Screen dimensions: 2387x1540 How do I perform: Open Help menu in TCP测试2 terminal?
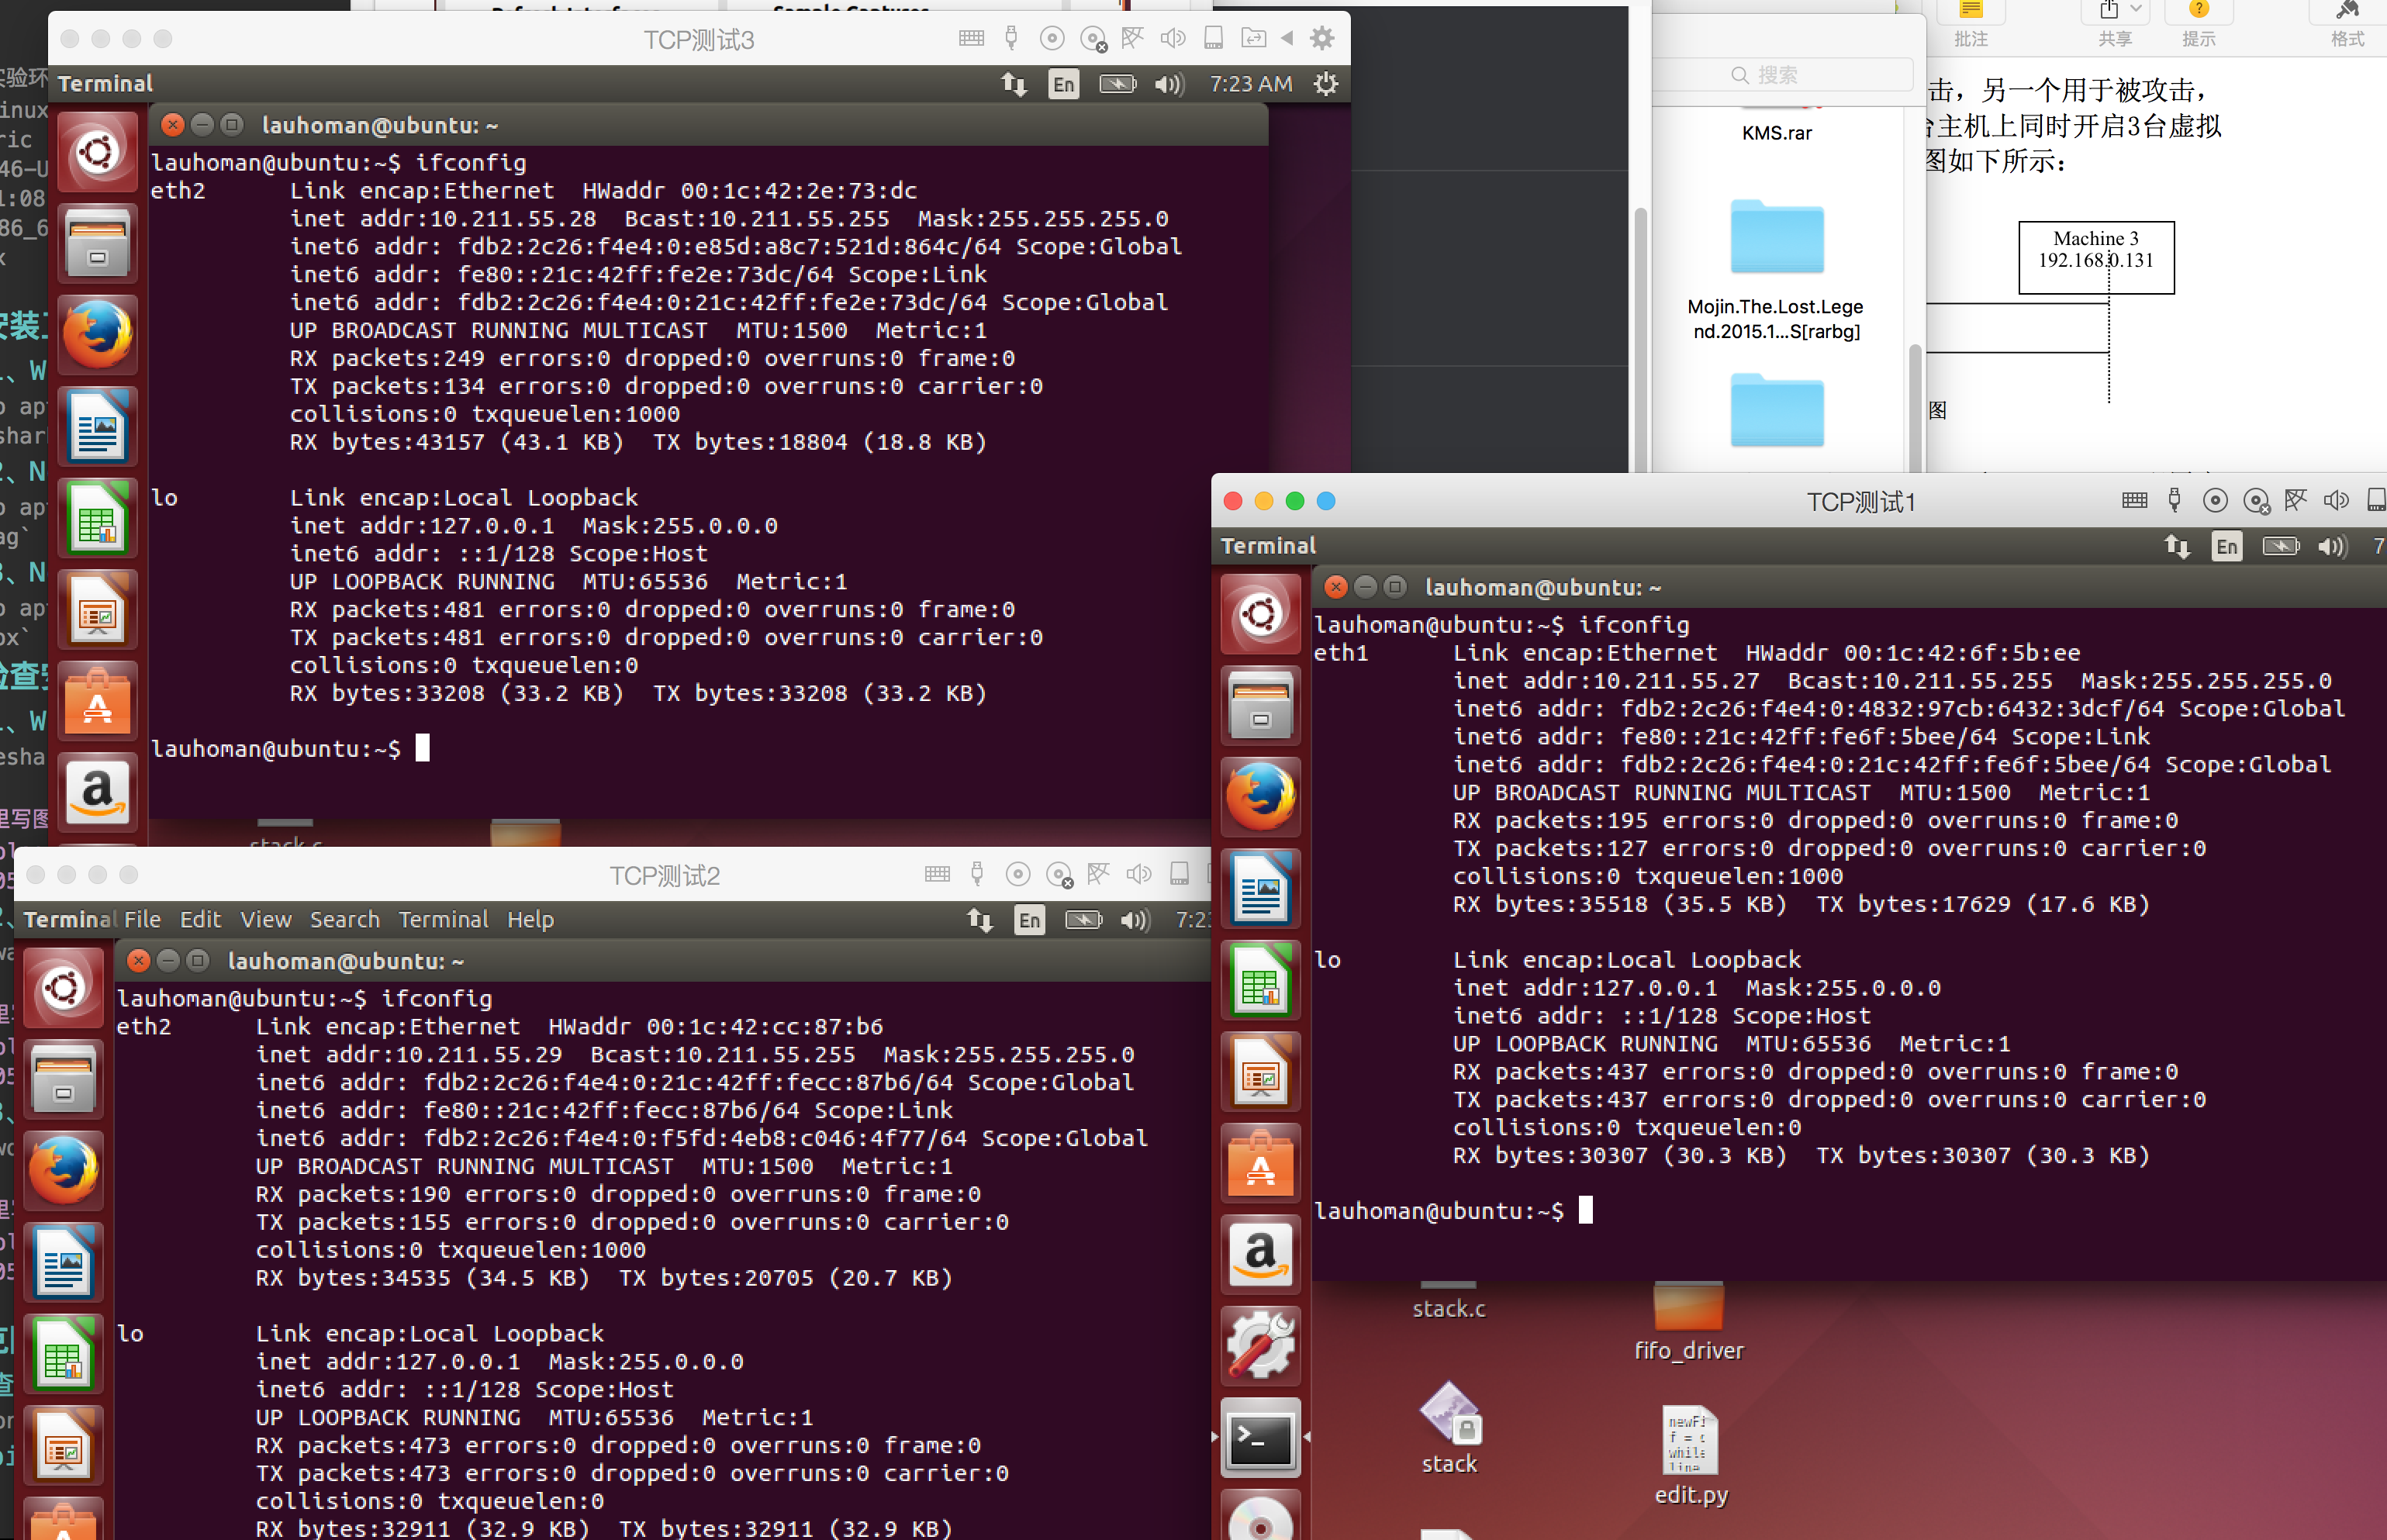pyautogui.click(x=530, y=920)
